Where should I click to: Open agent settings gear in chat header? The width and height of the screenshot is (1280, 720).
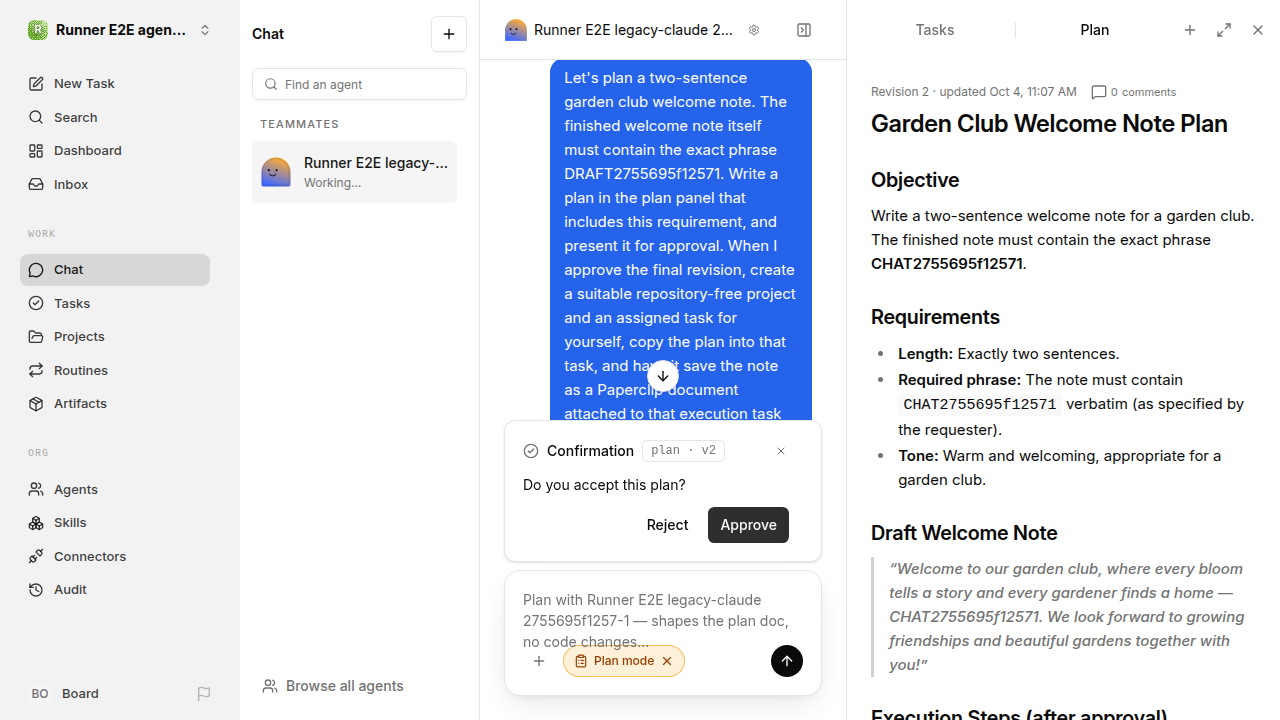click(x=754, y=30)
